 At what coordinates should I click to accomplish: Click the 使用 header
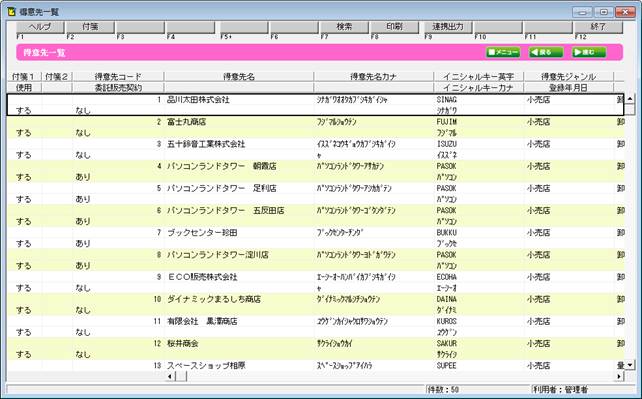(23, 88)
